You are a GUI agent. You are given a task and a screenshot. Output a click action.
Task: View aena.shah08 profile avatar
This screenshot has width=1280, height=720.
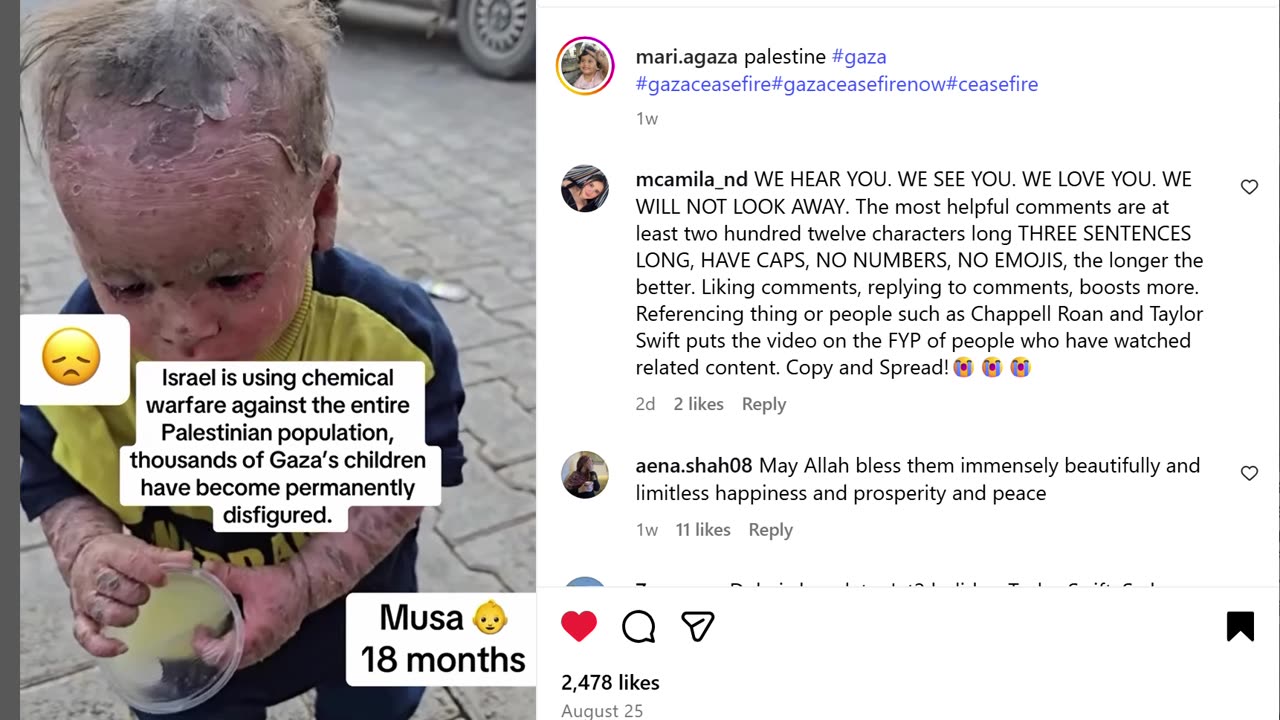pos(585,475)
